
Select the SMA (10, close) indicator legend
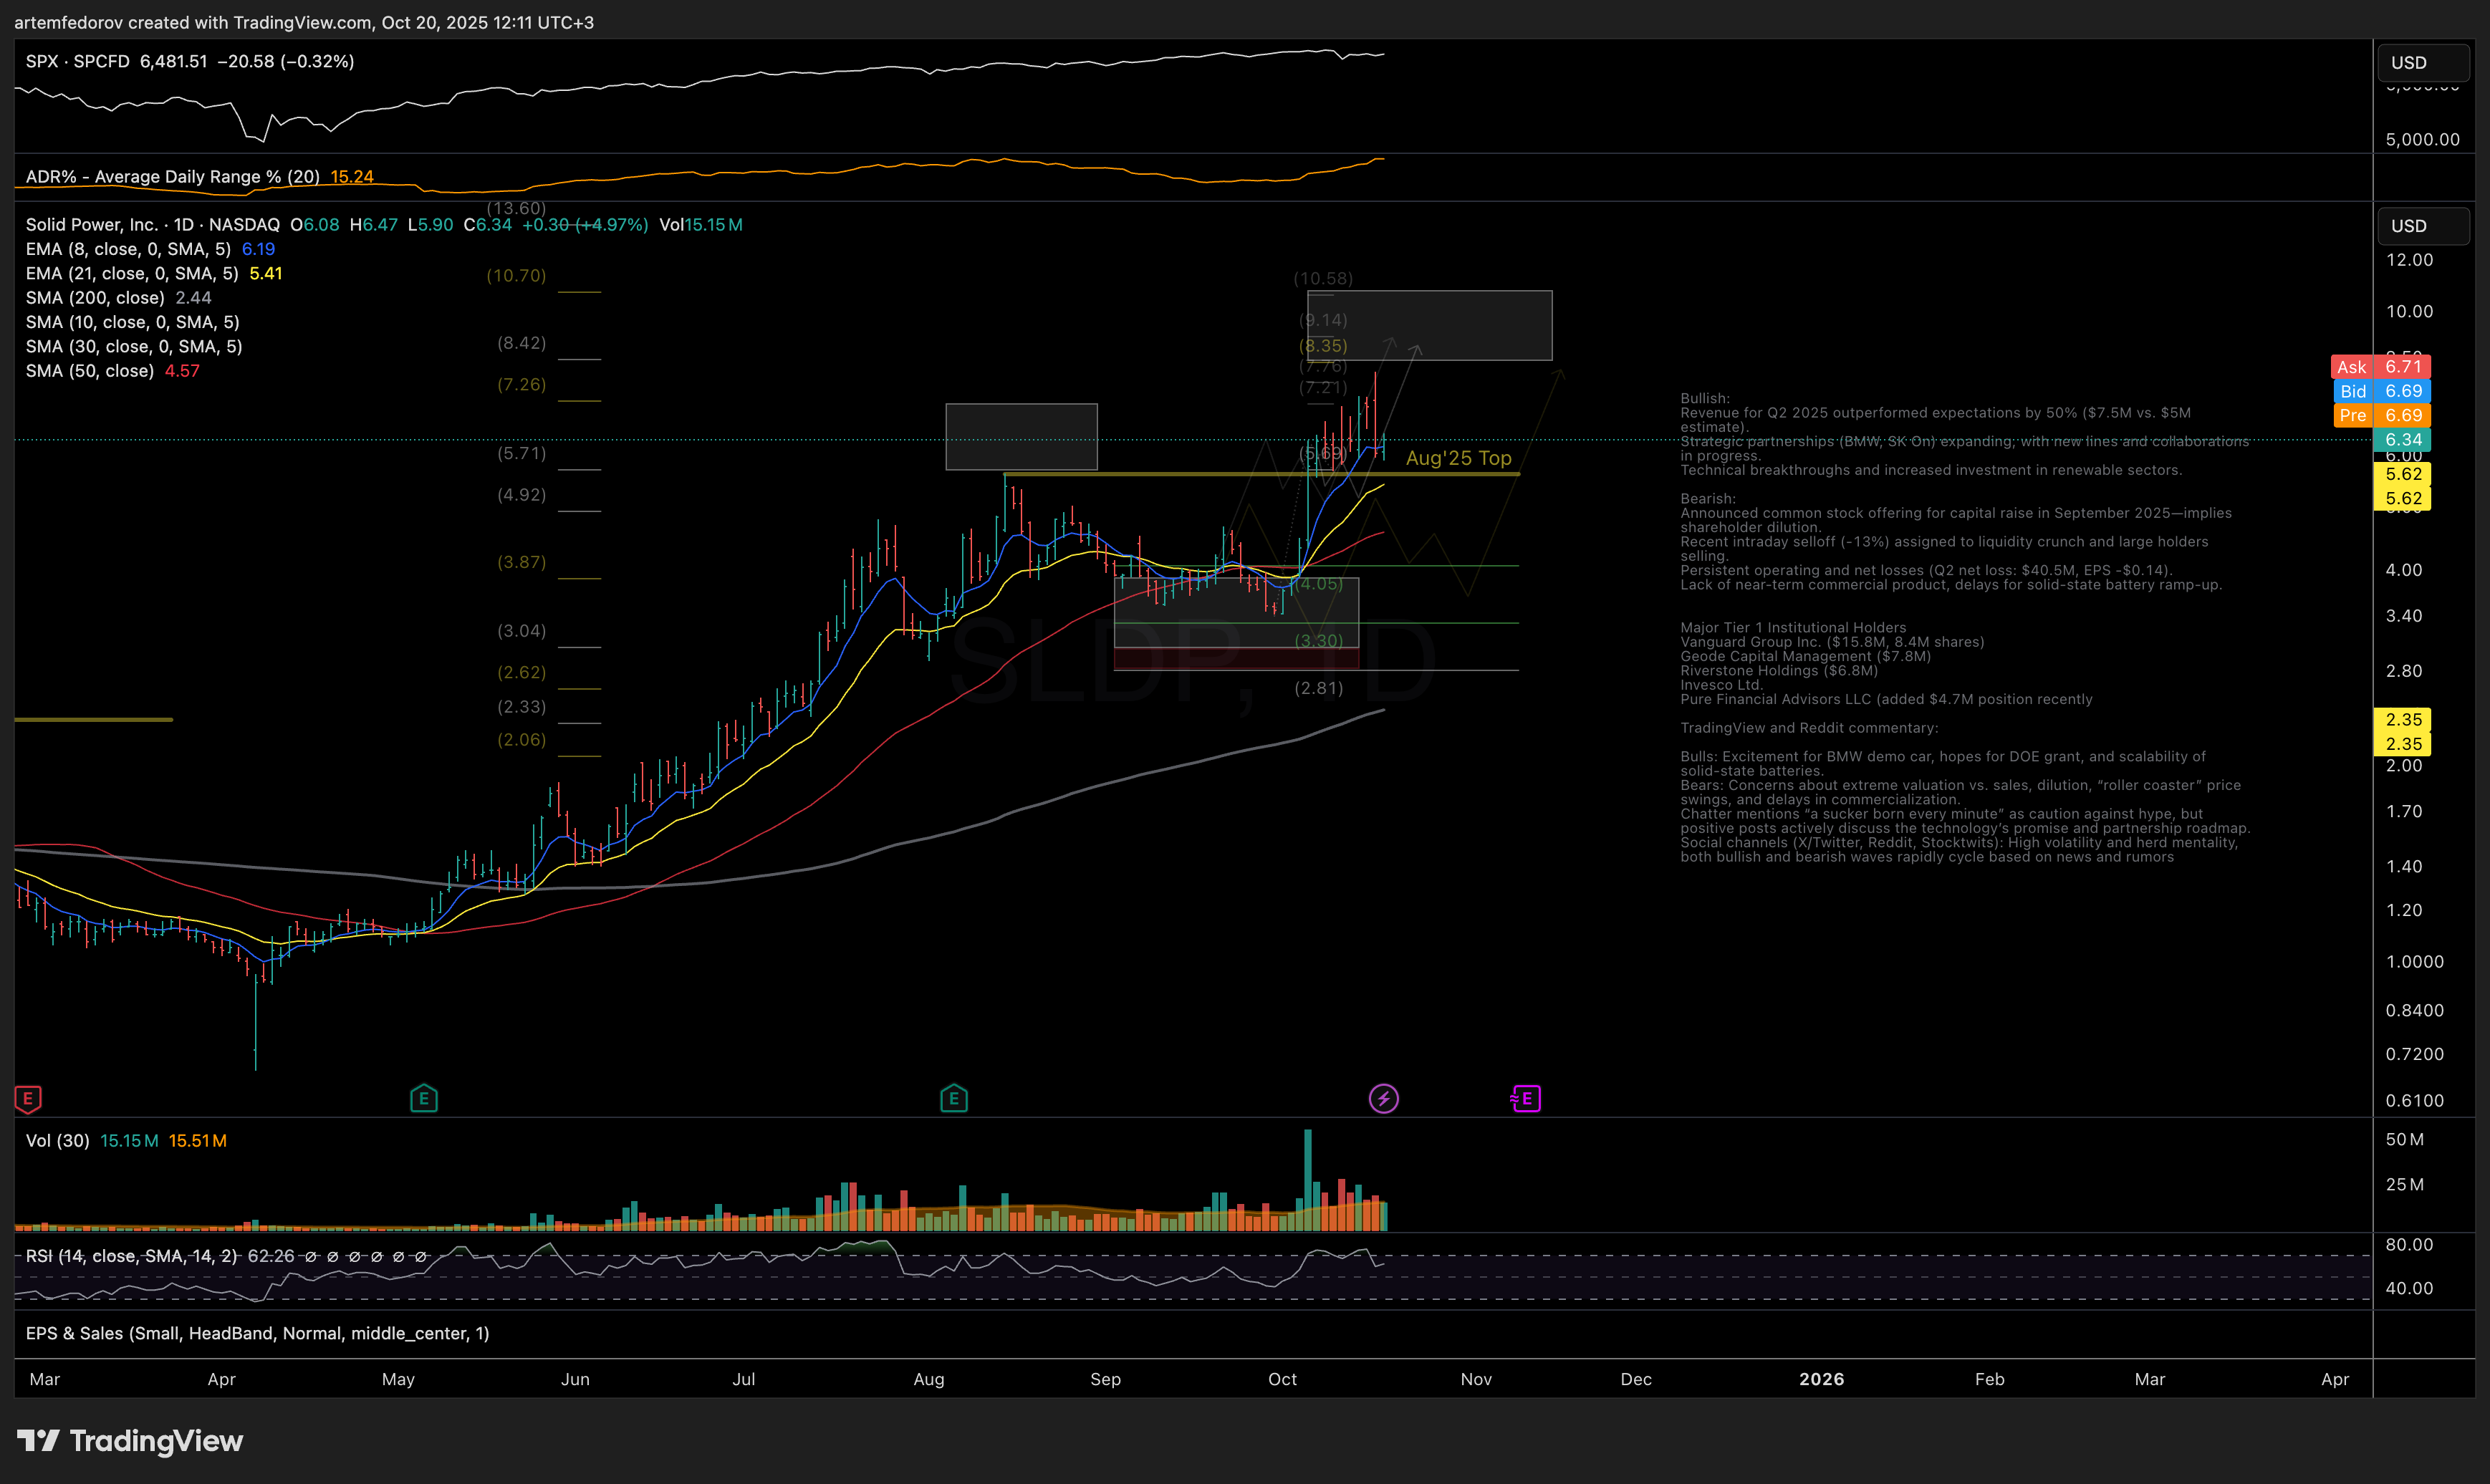point(132,322)
